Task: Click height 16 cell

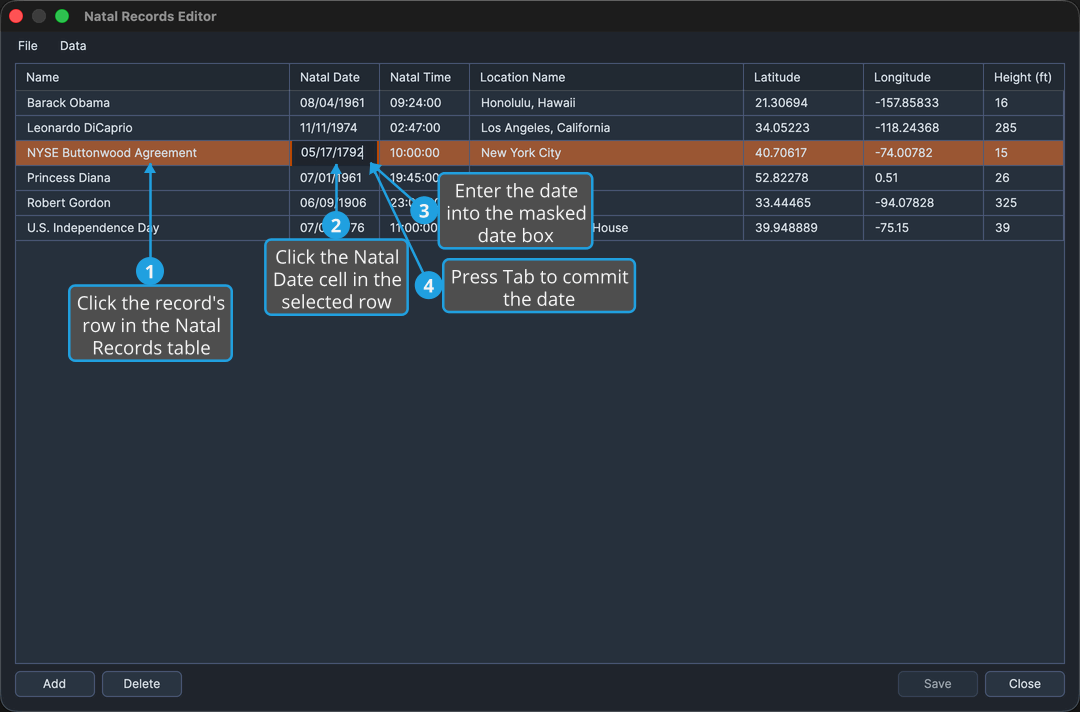Action: click(1024, 103)
